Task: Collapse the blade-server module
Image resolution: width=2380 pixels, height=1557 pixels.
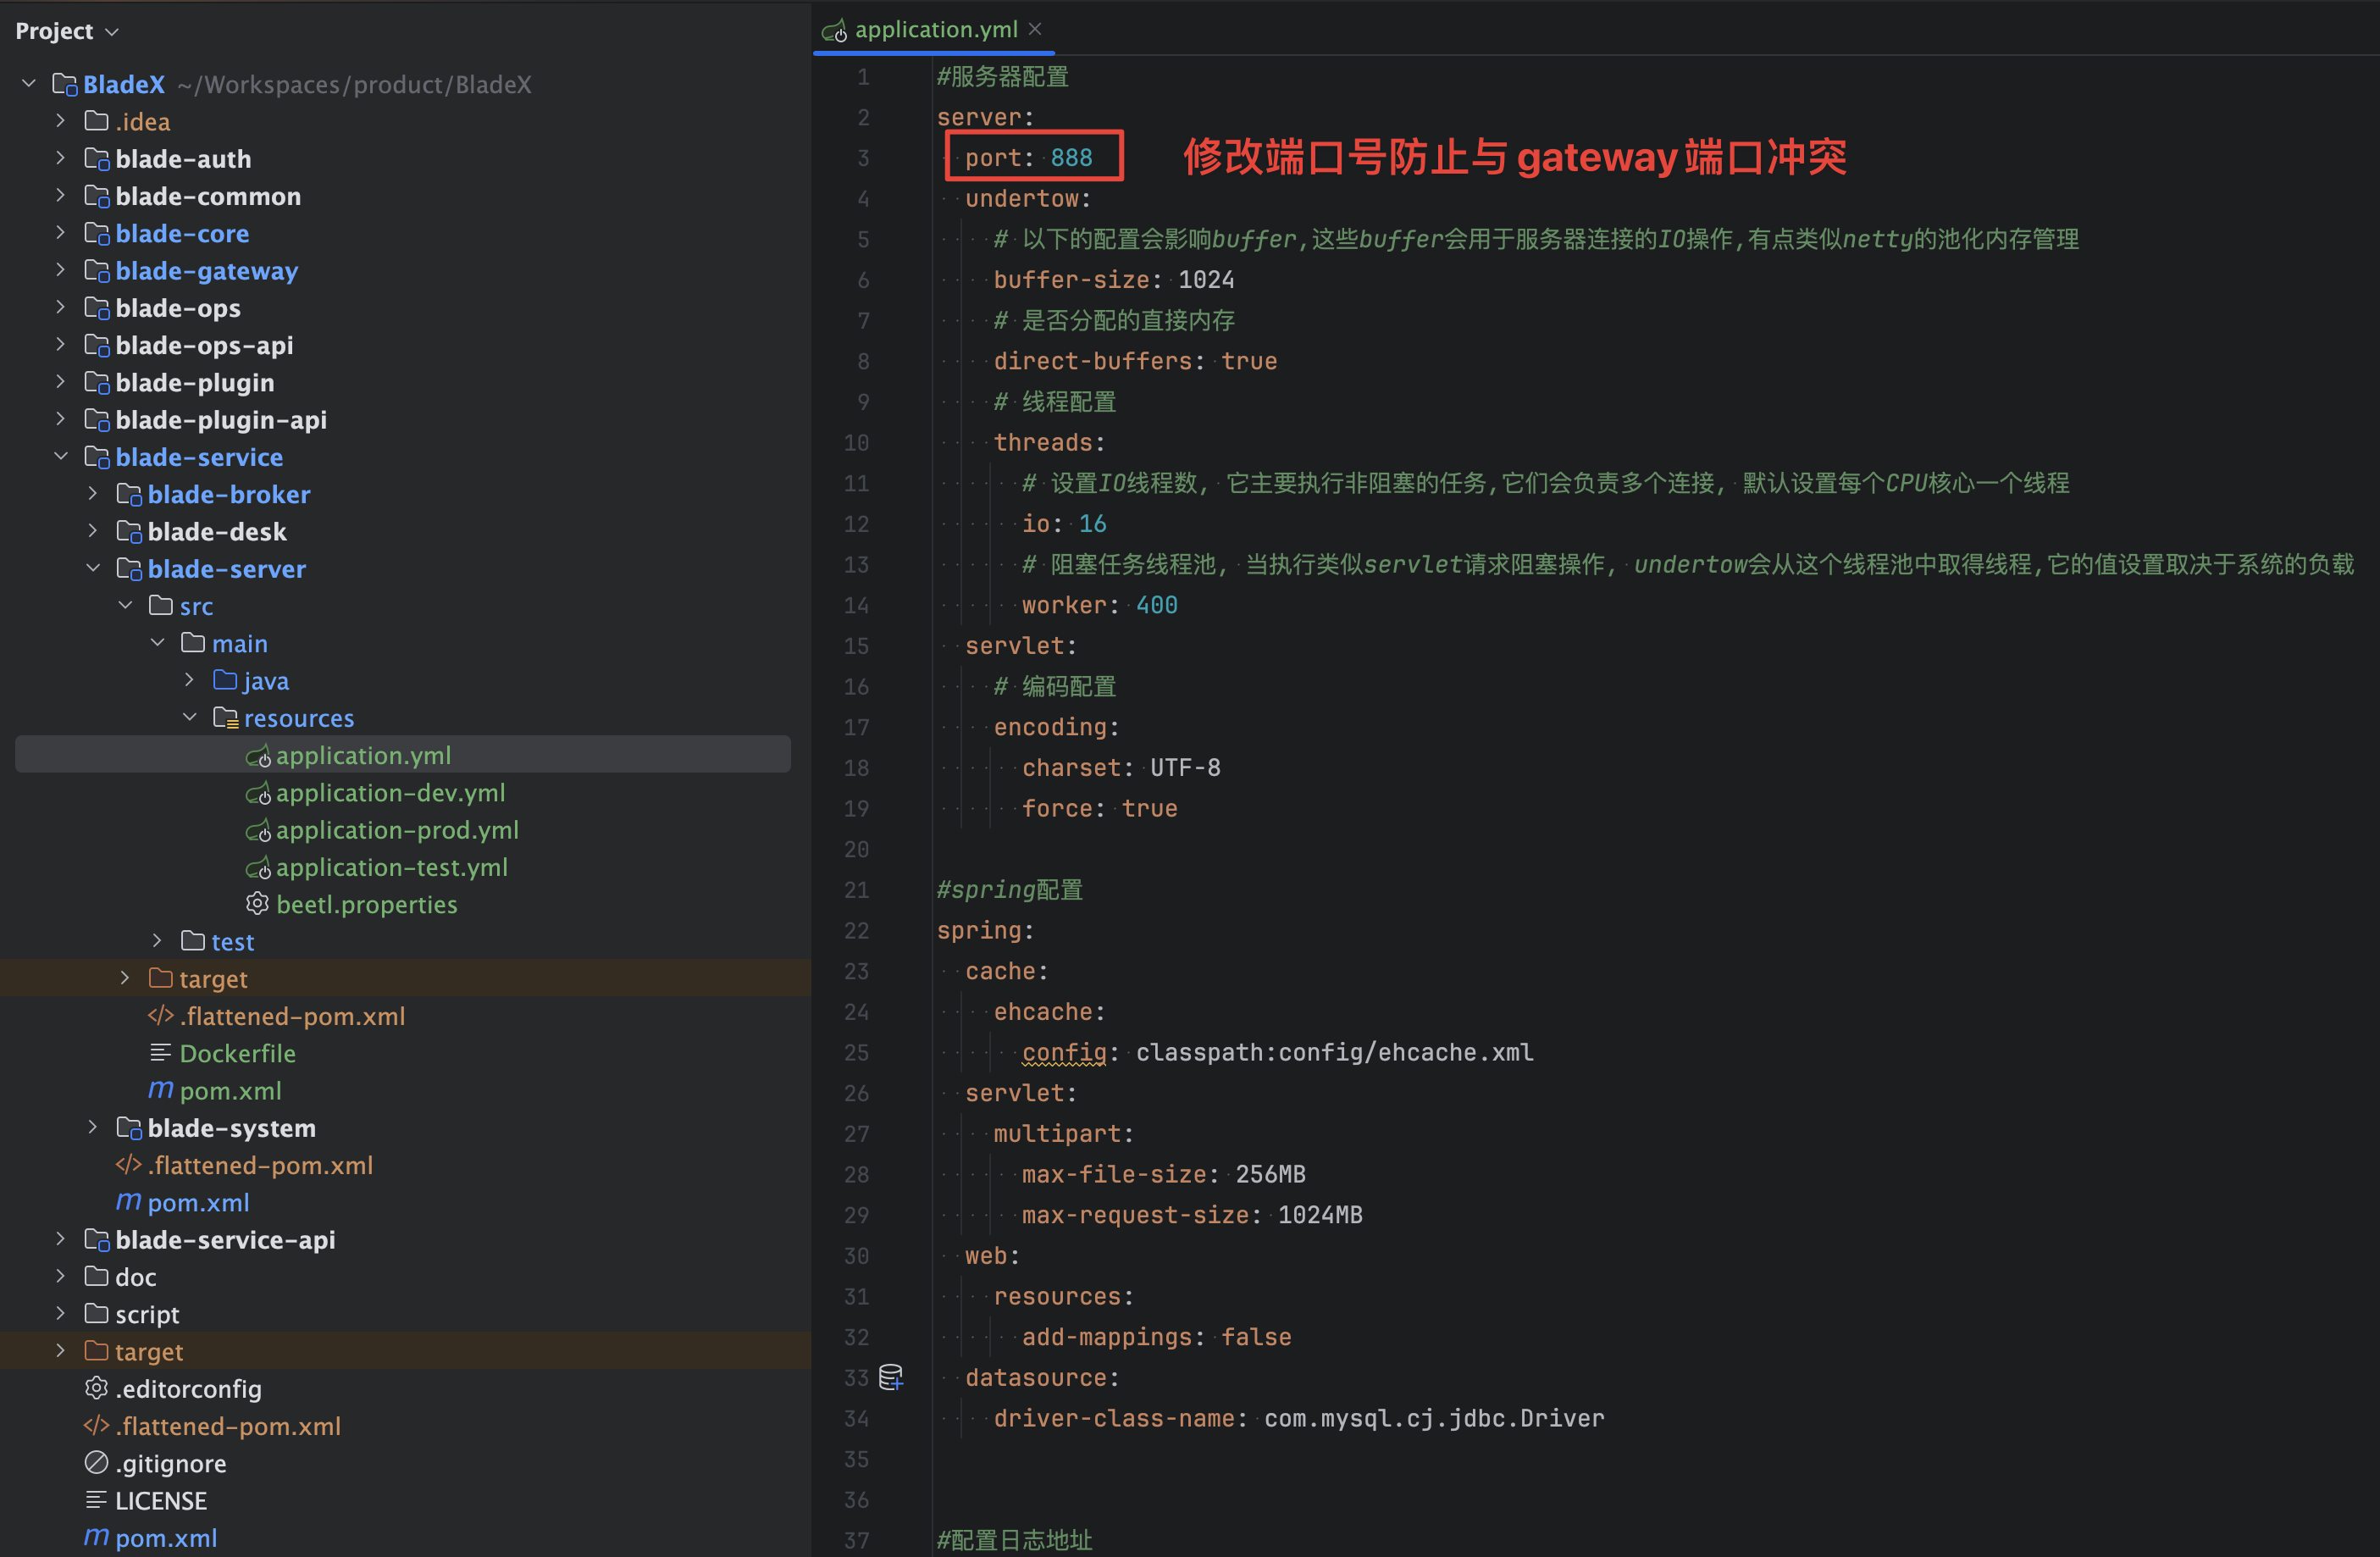Action: point(93,568)
